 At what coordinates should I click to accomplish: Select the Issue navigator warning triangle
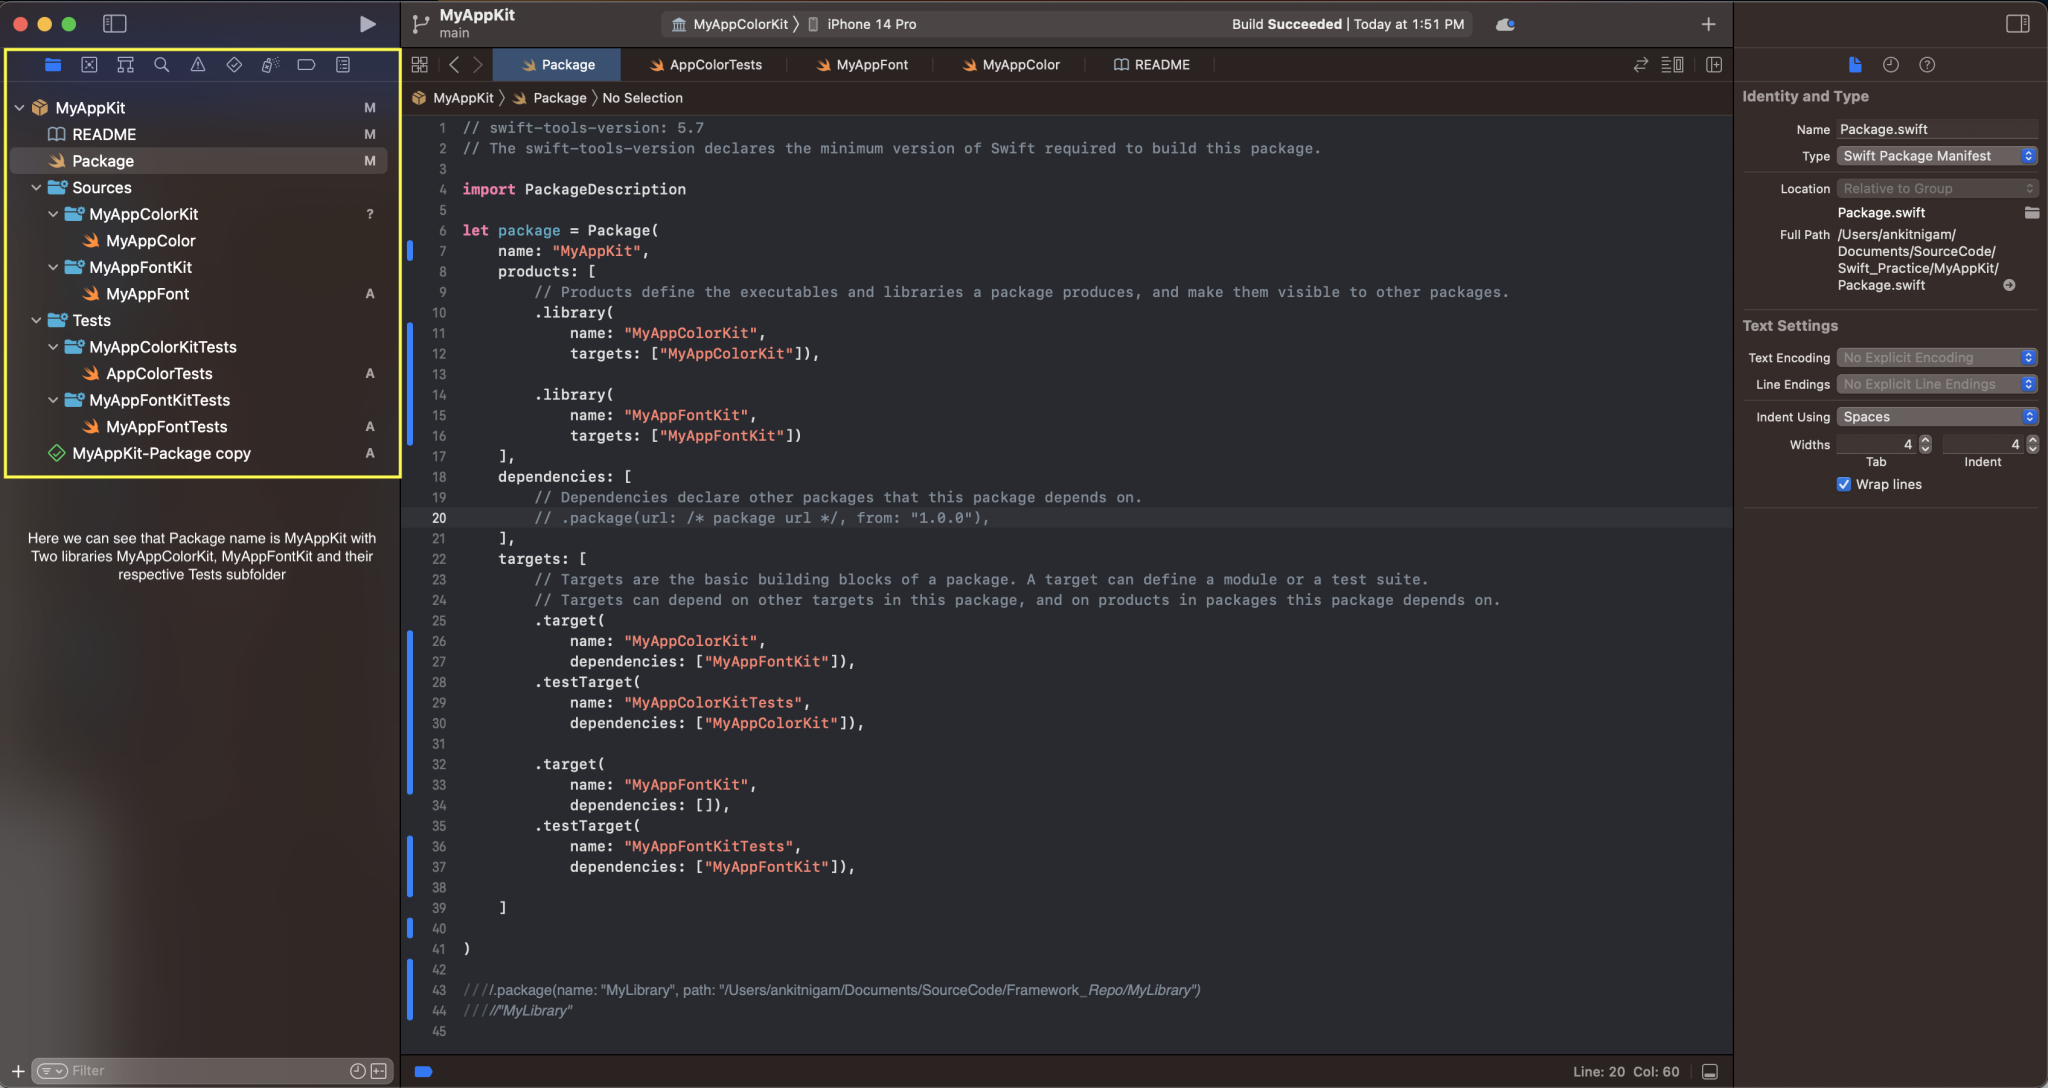[x=198, y=65]
